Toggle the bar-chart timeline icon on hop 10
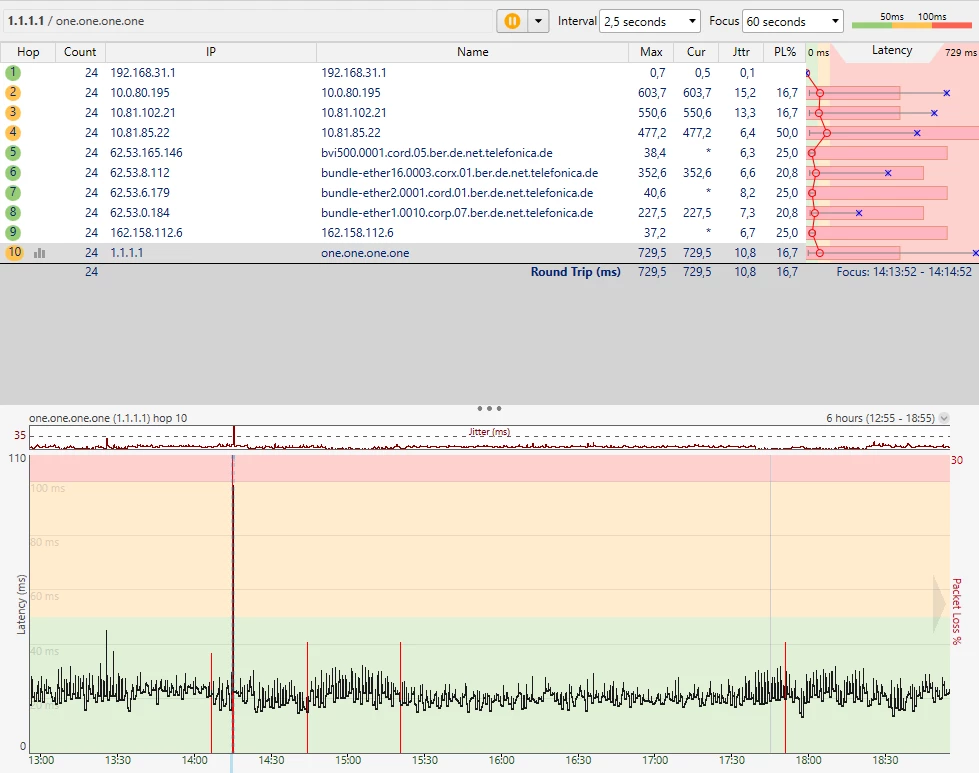 [x=40, y=253]
